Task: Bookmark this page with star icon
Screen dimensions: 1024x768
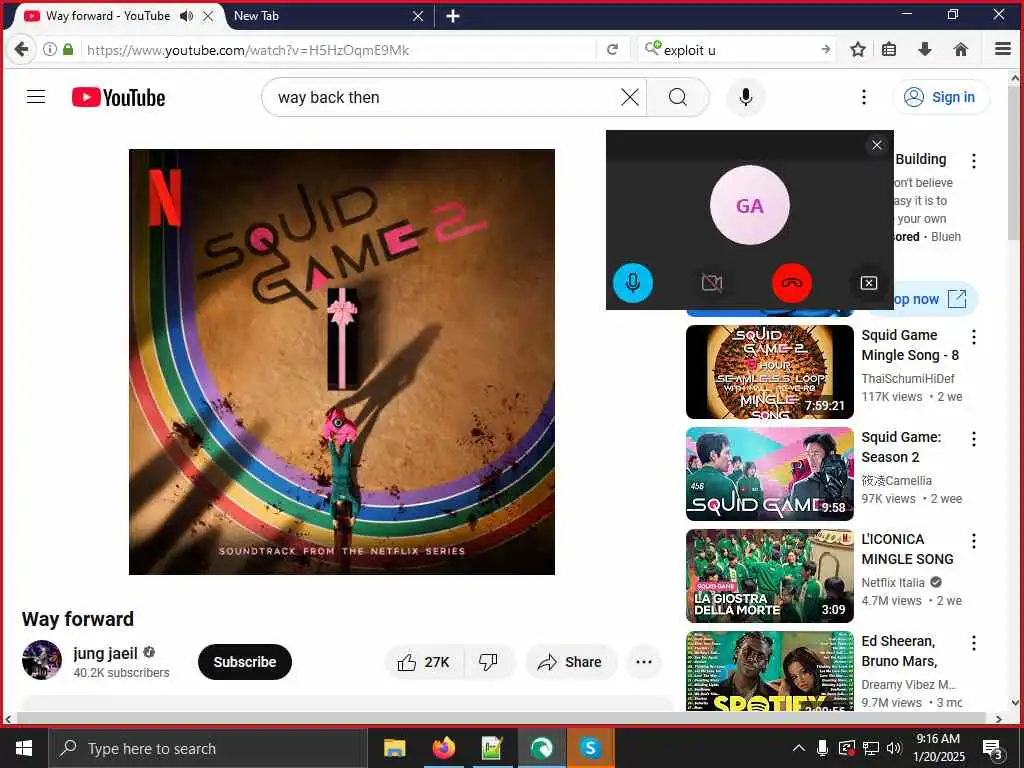Action: [858, 49]
